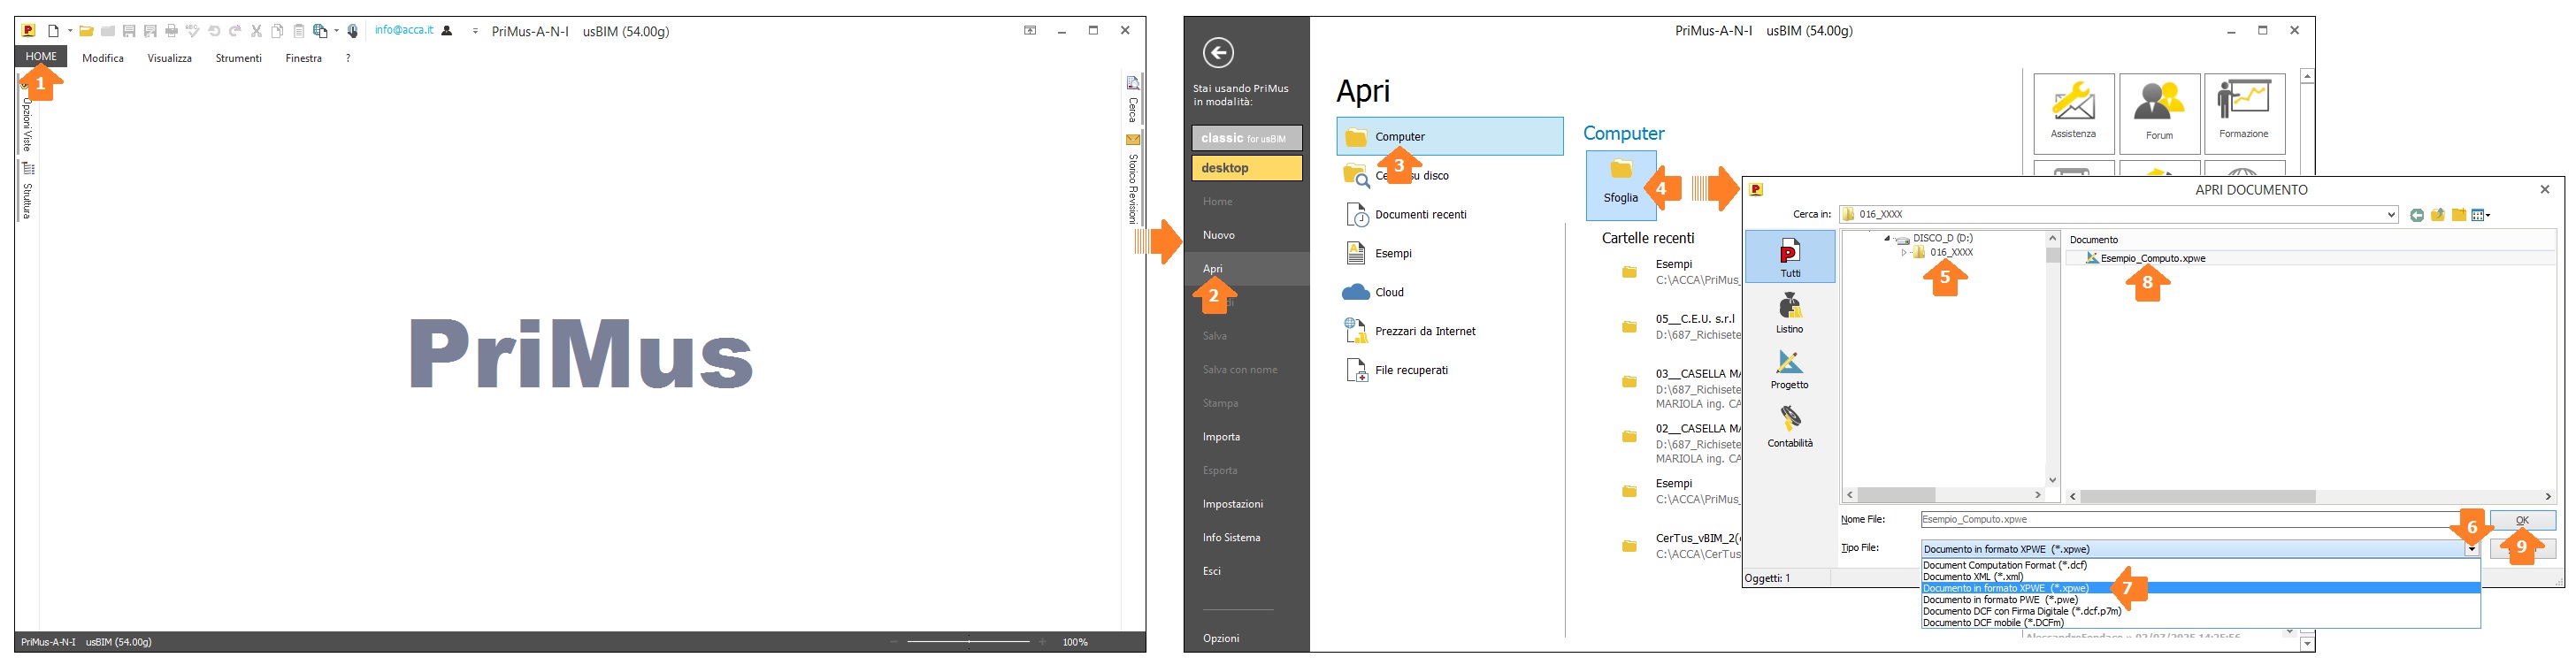Open the Cerca search side panel icon
The image size is (2576, 665).
tap(1133, 83)
